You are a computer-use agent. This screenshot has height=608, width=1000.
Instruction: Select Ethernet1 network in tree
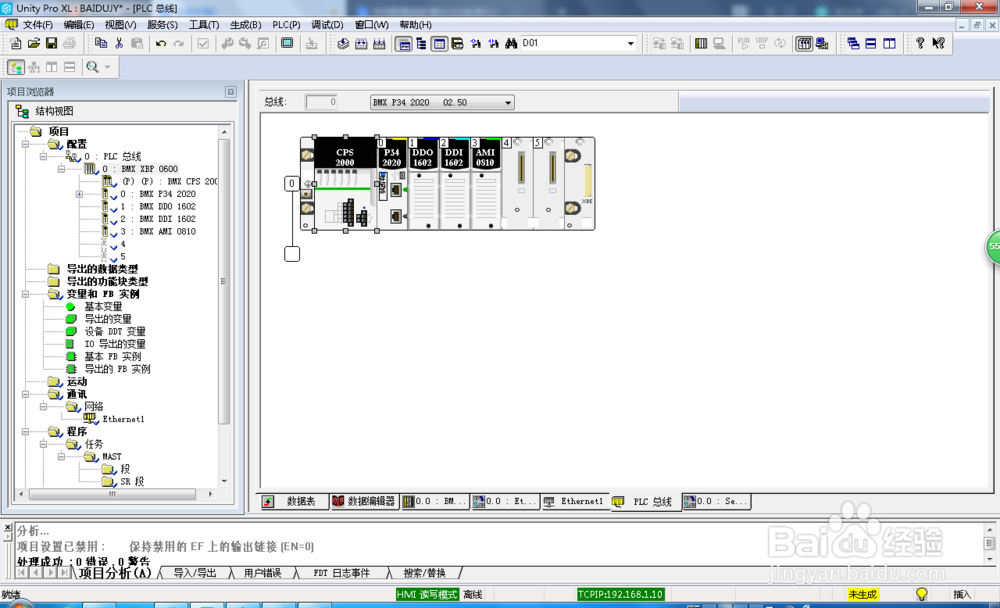click(x=123, y=419)
